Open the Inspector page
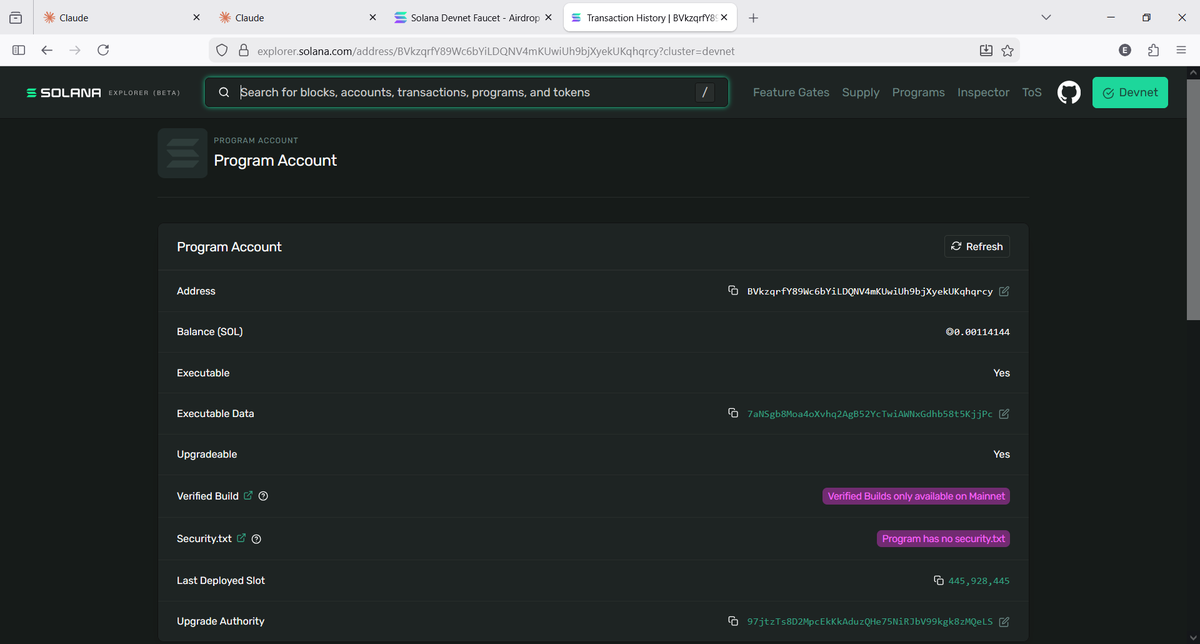1200x644 pixels. click(983, 92)
